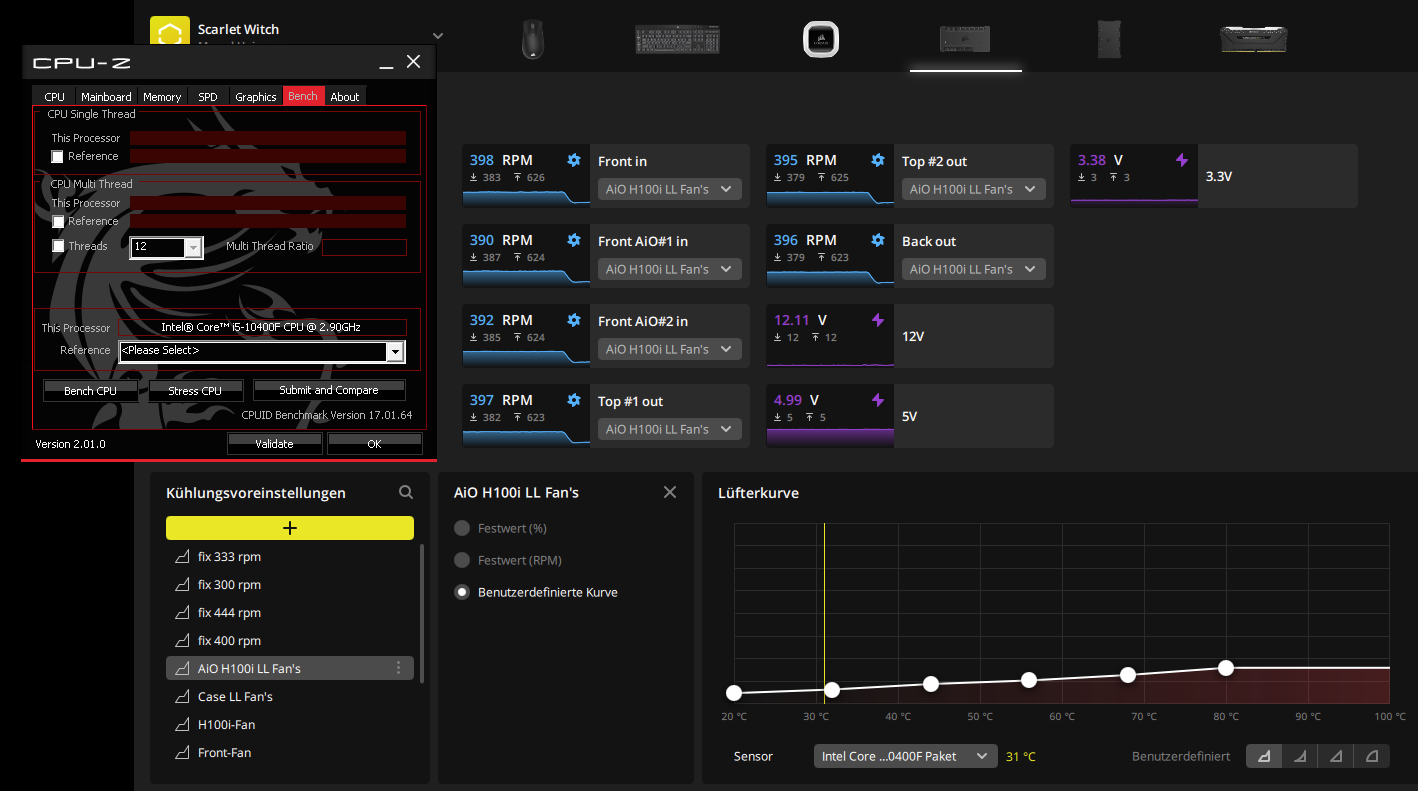The image size is (1418, 791).
Task: Switch to the About tab in CPU-Z
Action: [345, 97]
